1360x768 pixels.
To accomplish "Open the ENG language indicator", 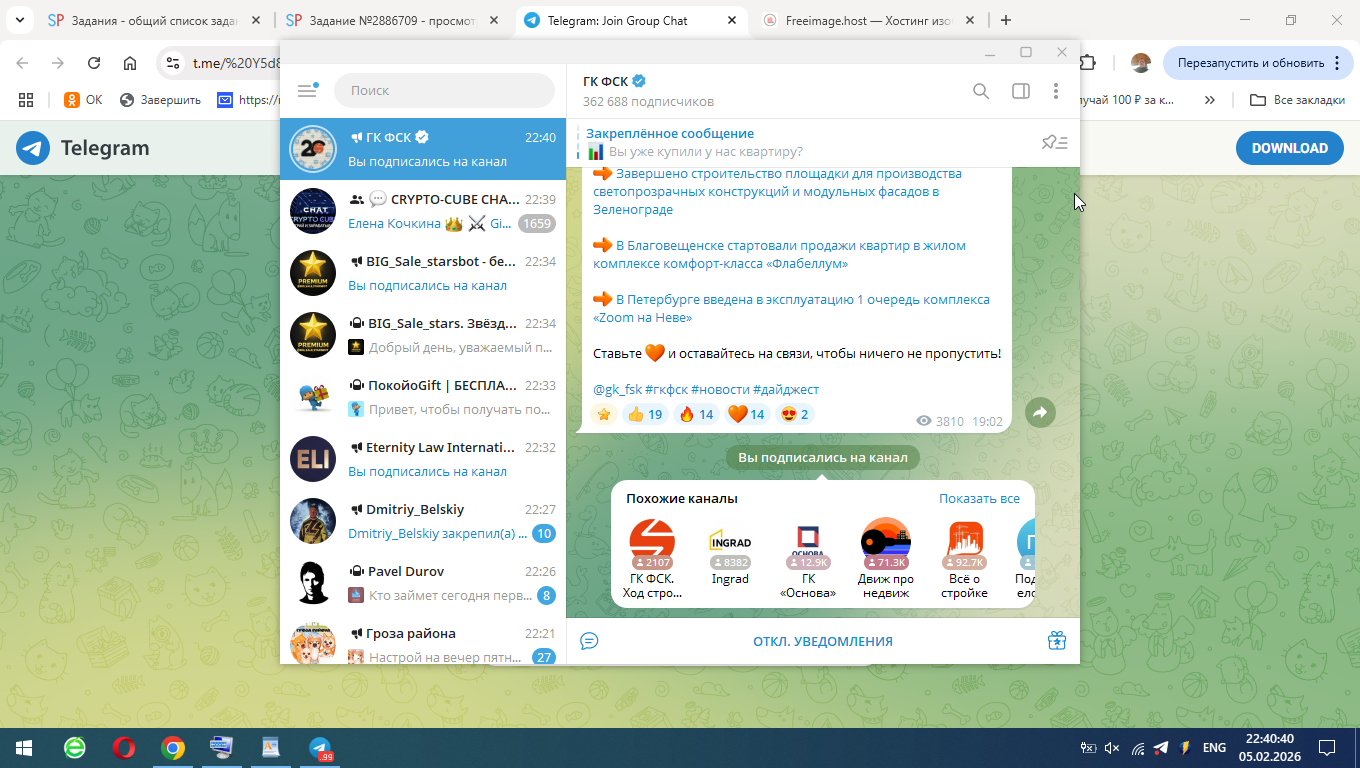I will 1214,748.
